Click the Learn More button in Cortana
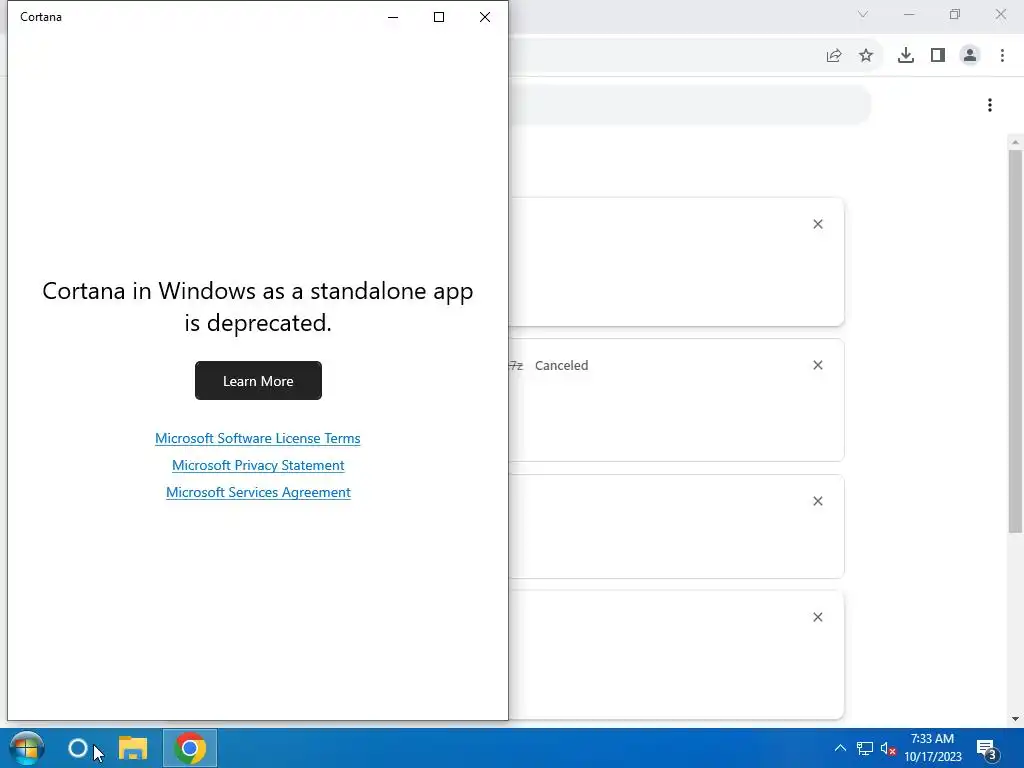 [258, 380]
